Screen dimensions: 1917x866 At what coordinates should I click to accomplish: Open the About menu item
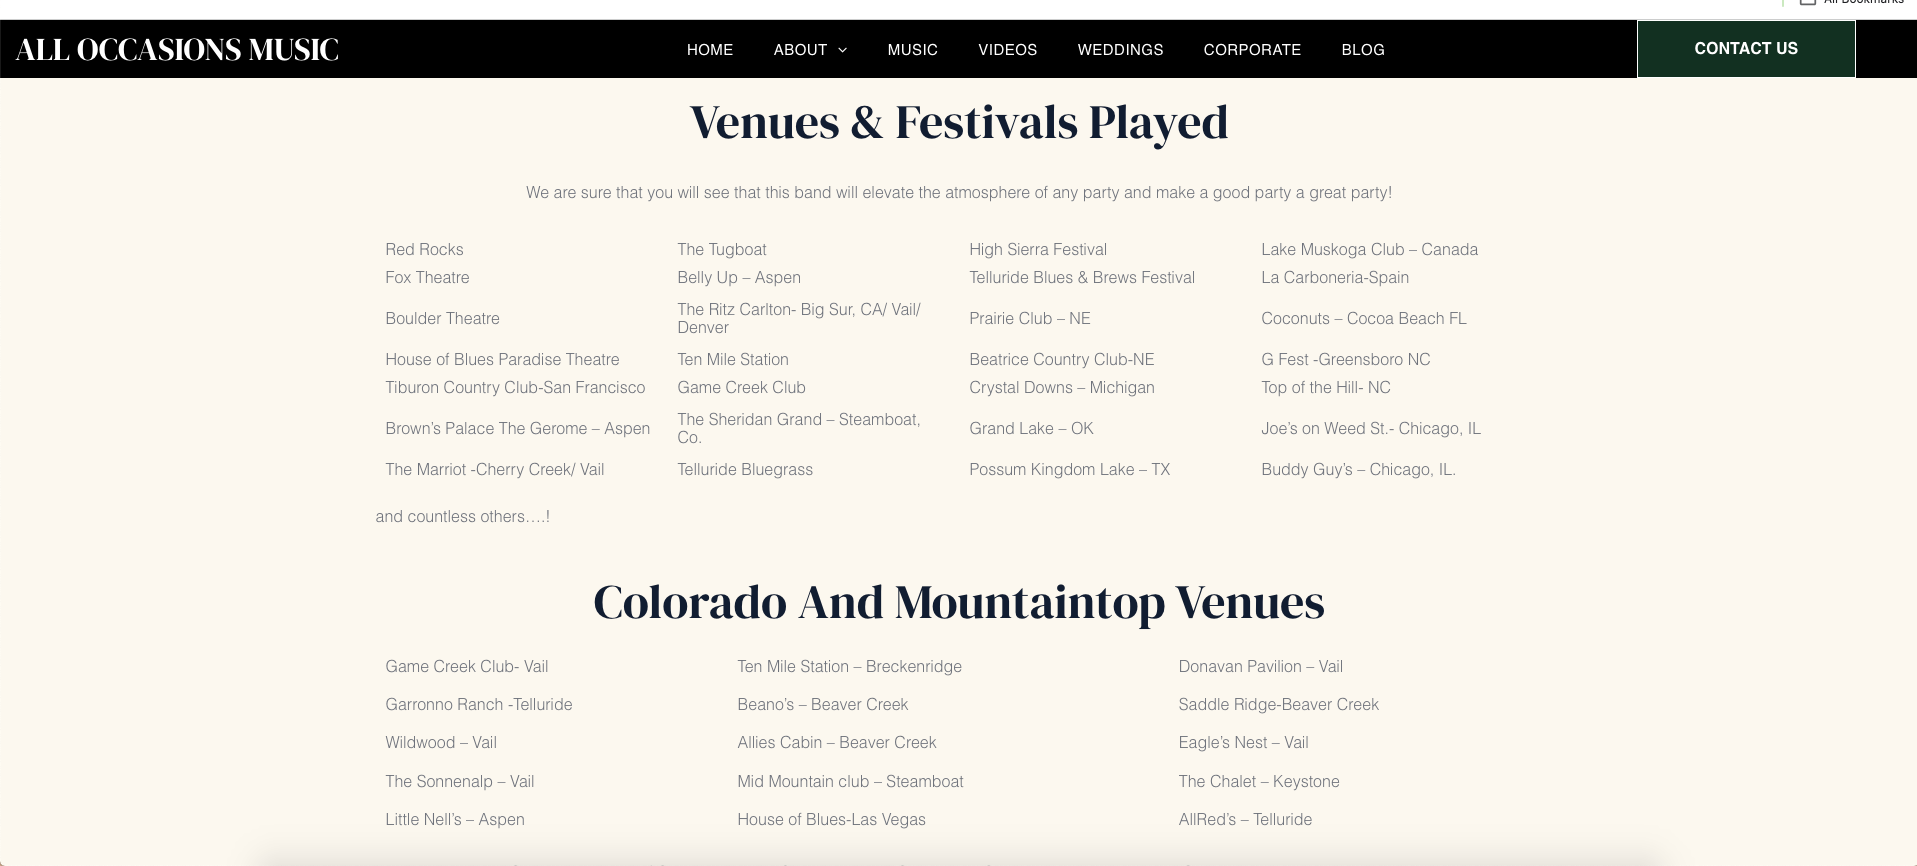click(x=800, y=49)
